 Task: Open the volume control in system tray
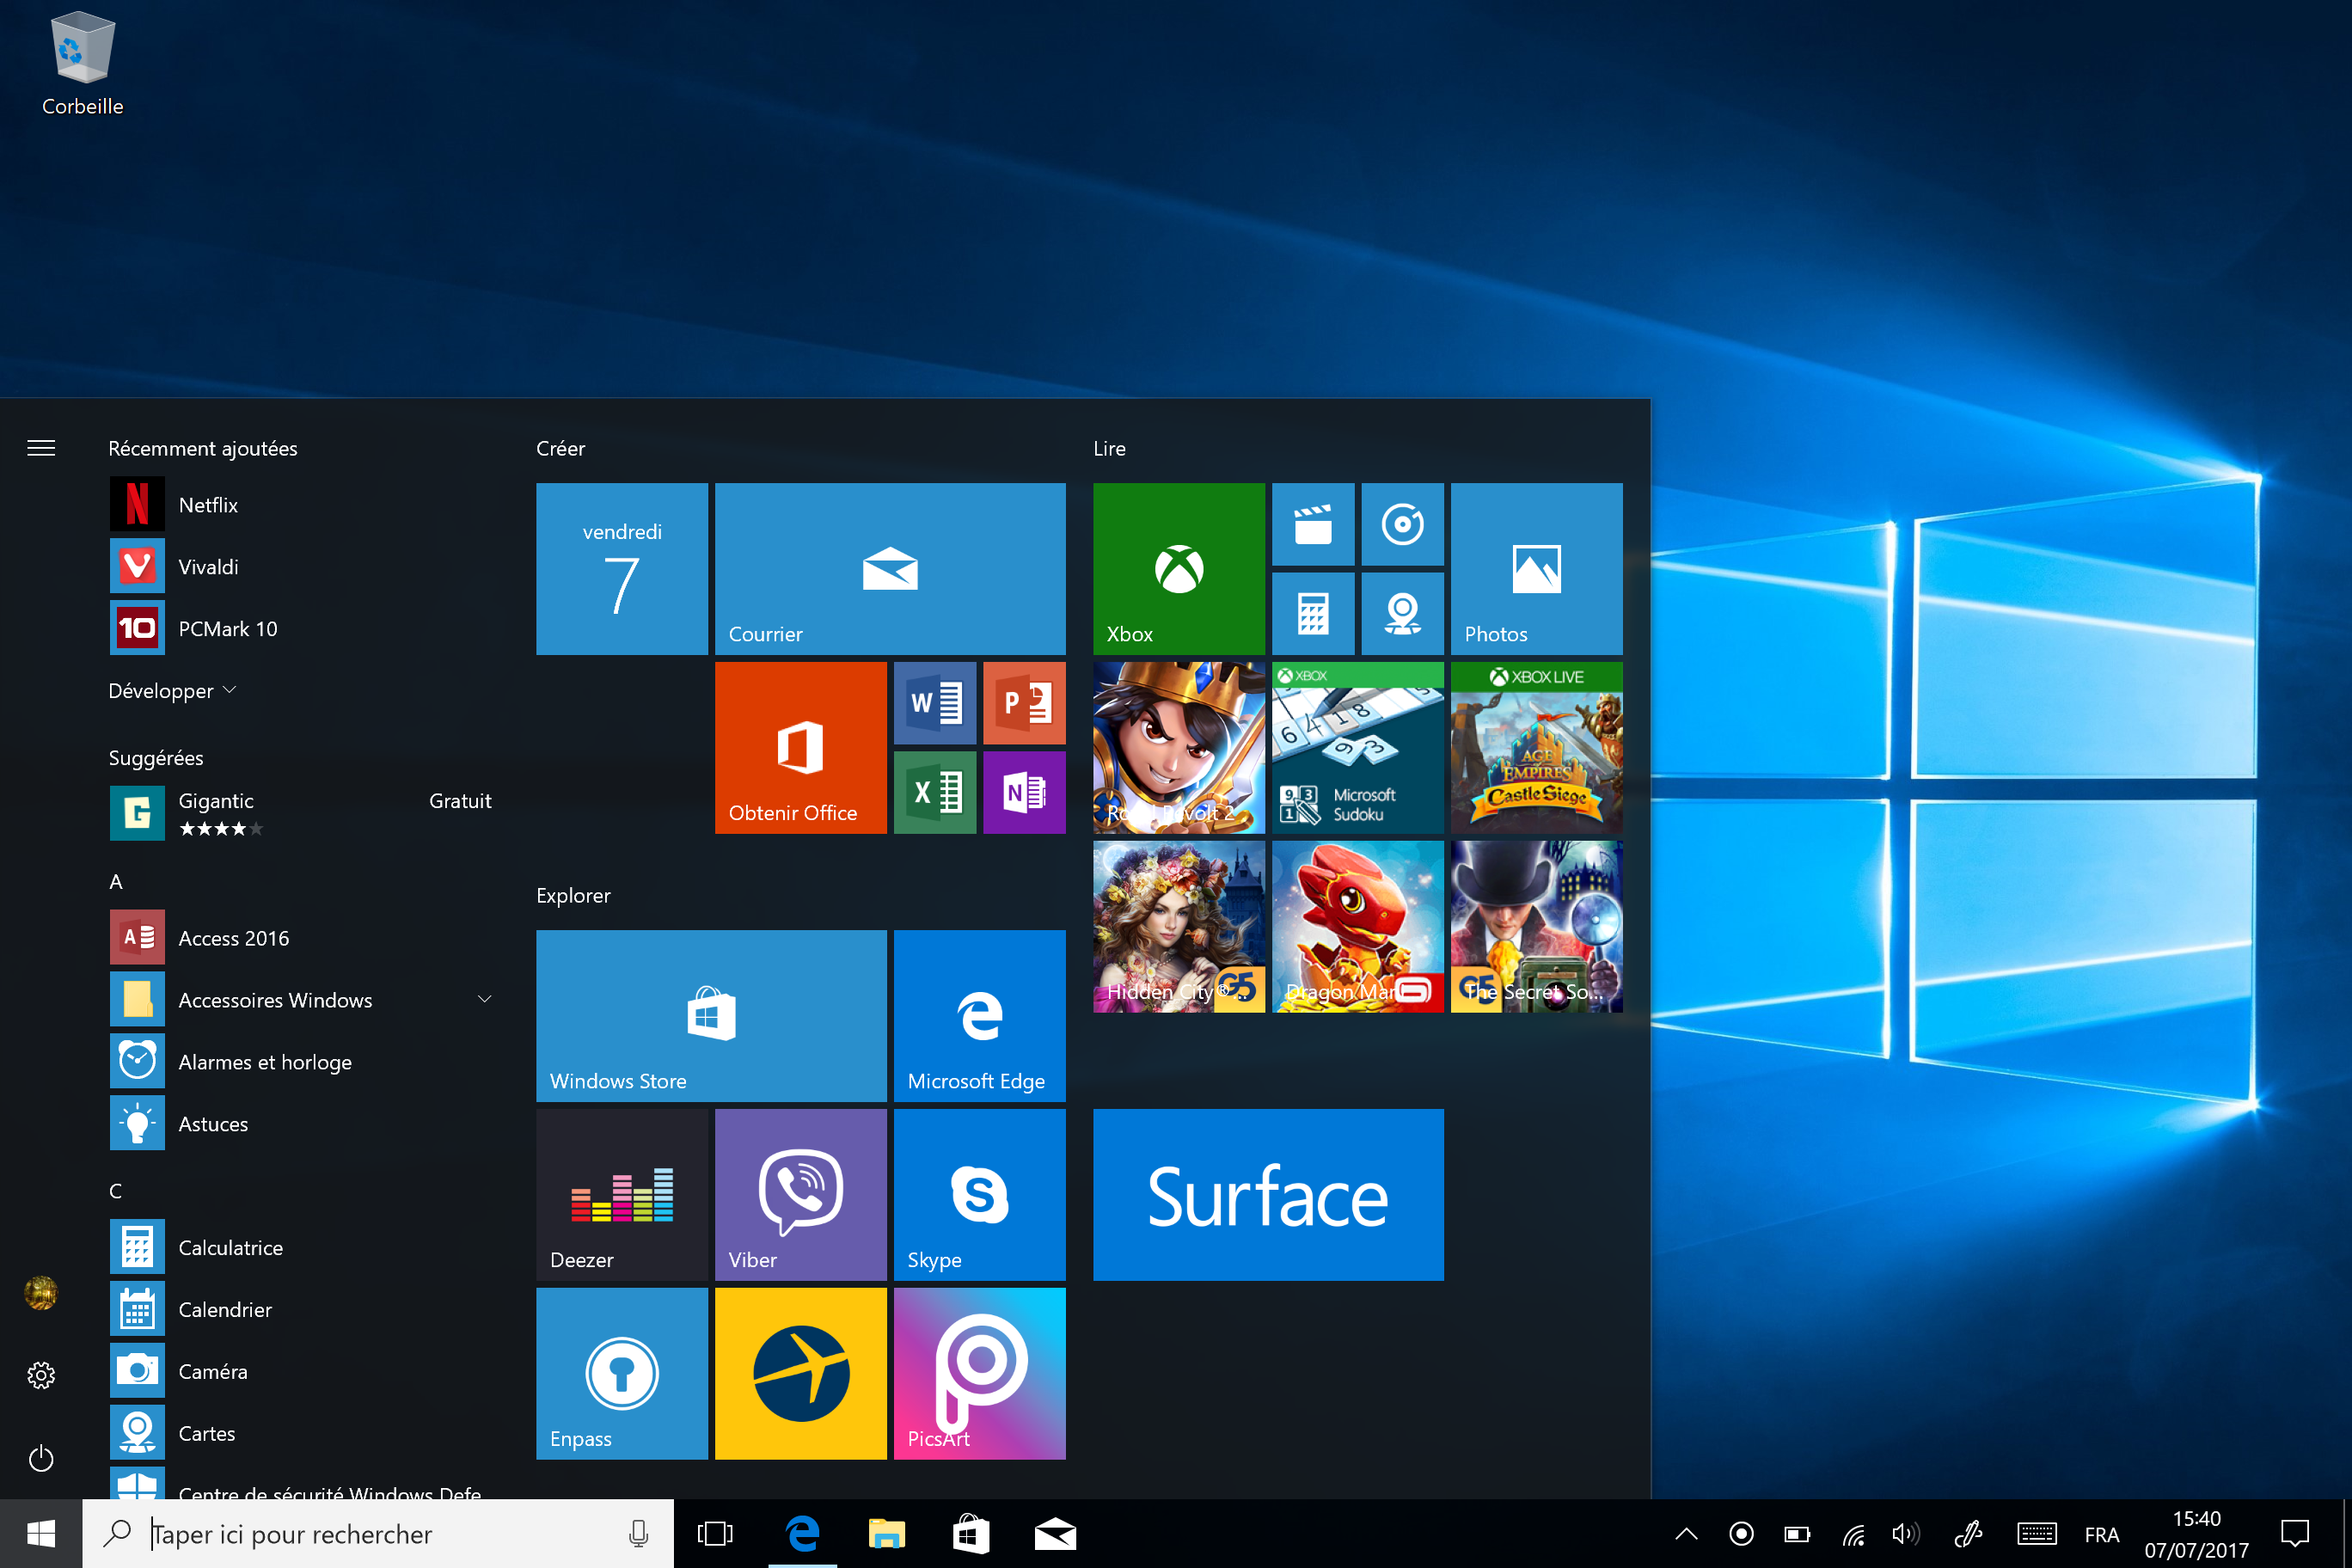point(1906,1534)
